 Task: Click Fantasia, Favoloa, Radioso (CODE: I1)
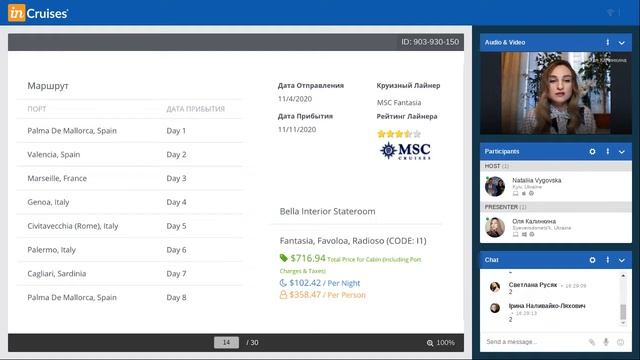(x=353, y=241)
